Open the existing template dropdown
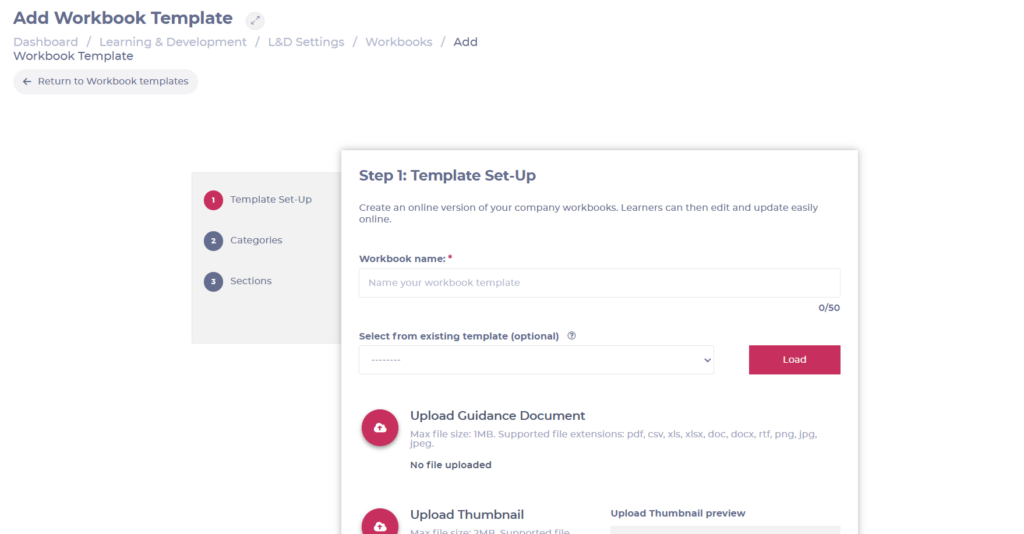Viewport: 1024px width, 534px height. click(x=536, y=360)
